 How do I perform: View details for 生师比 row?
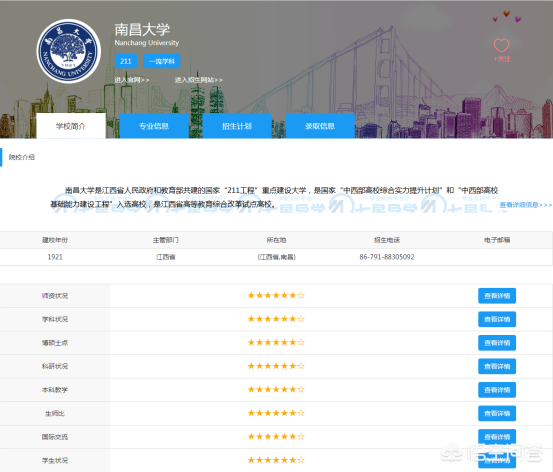pyautogui.click(x=497, y=413)
